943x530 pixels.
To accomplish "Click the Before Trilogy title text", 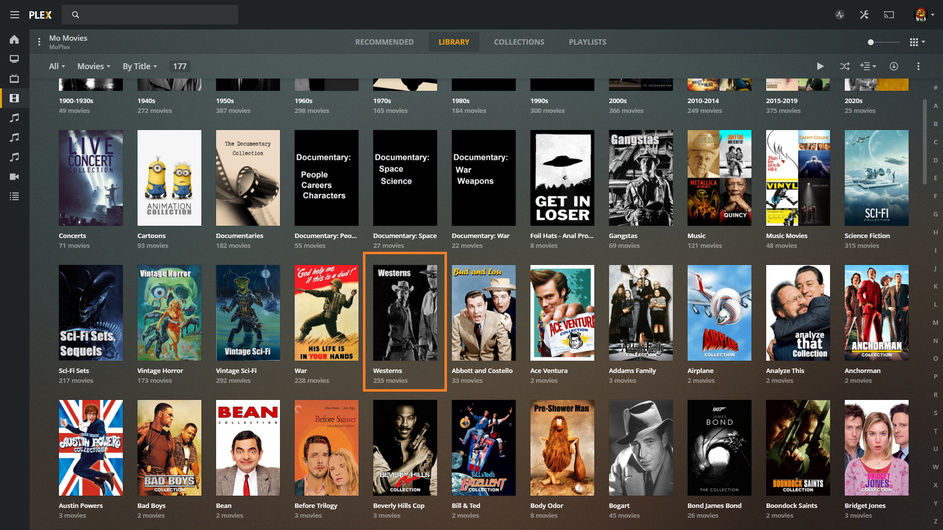I will (316, 506).
